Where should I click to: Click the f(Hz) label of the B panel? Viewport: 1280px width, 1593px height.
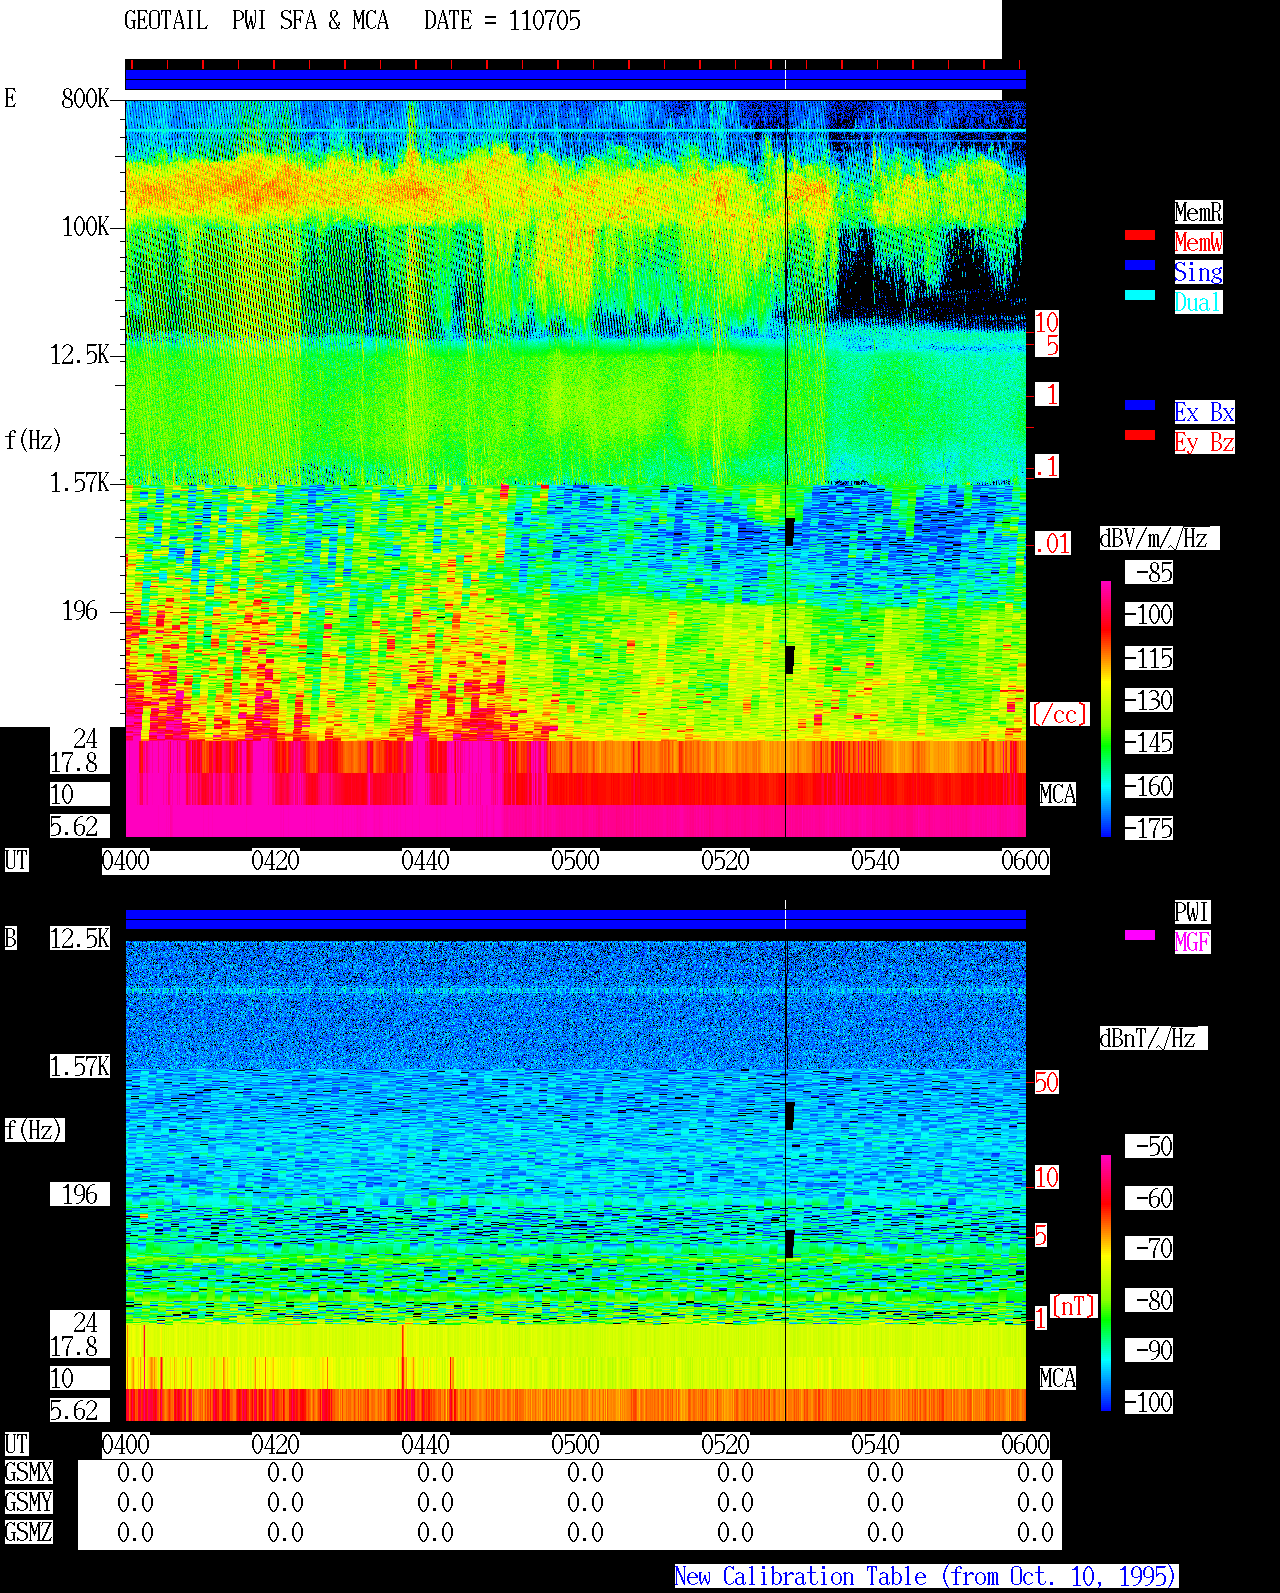coord(34,1130)
